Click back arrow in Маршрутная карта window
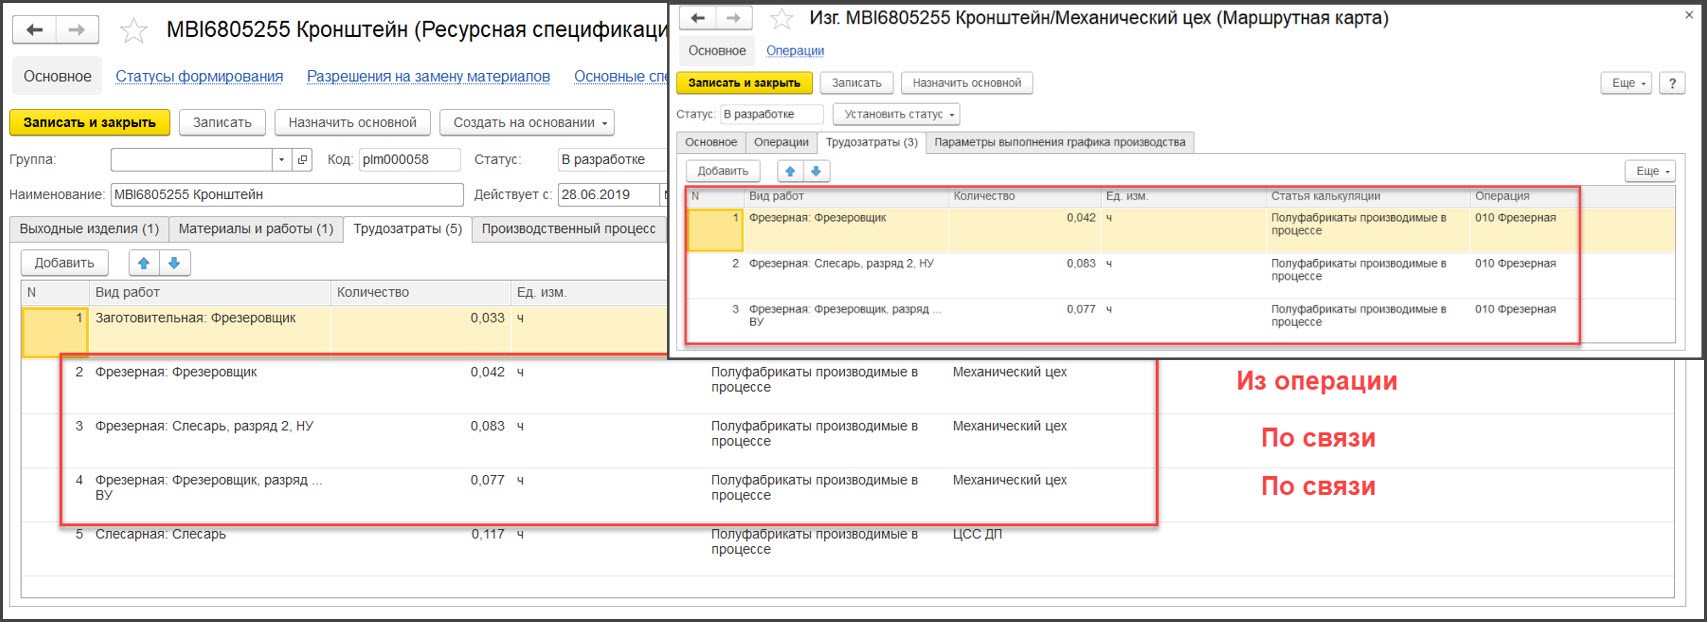The image size is (1707, 622). pos(698,18)
